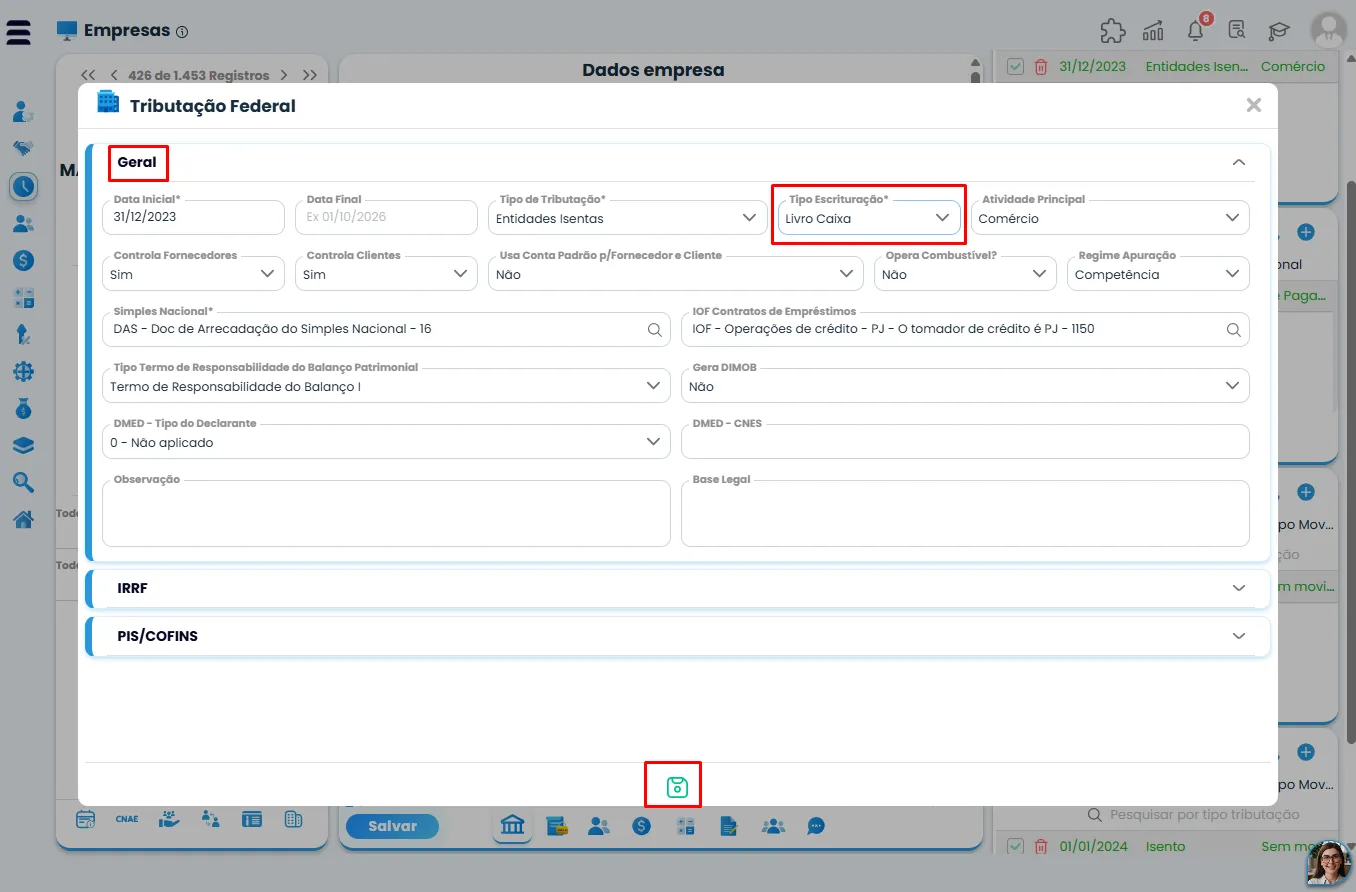Screen dimensions: 1356x892
Task: Open the dollar coin icon in sidebar
Action: (24, 261)
